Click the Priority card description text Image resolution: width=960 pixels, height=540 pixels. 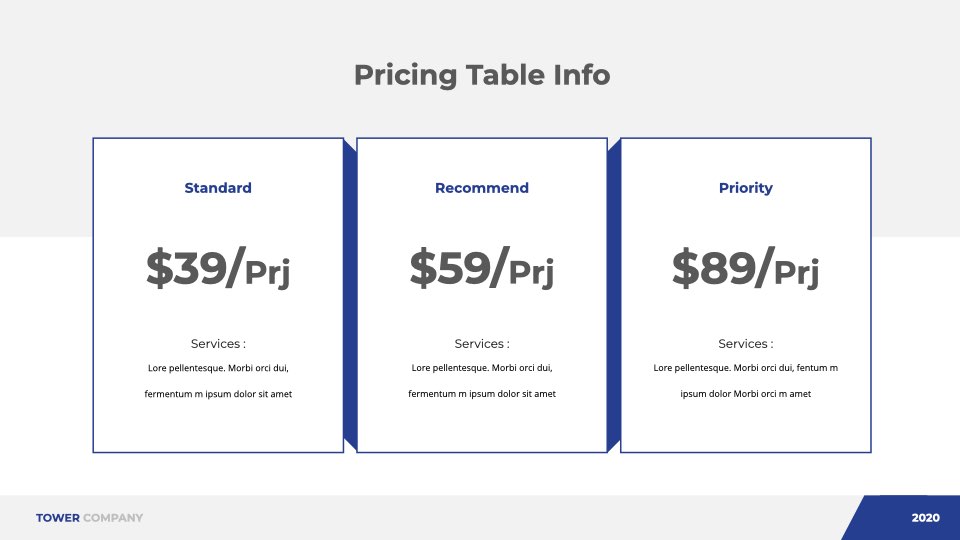(746, 381)
